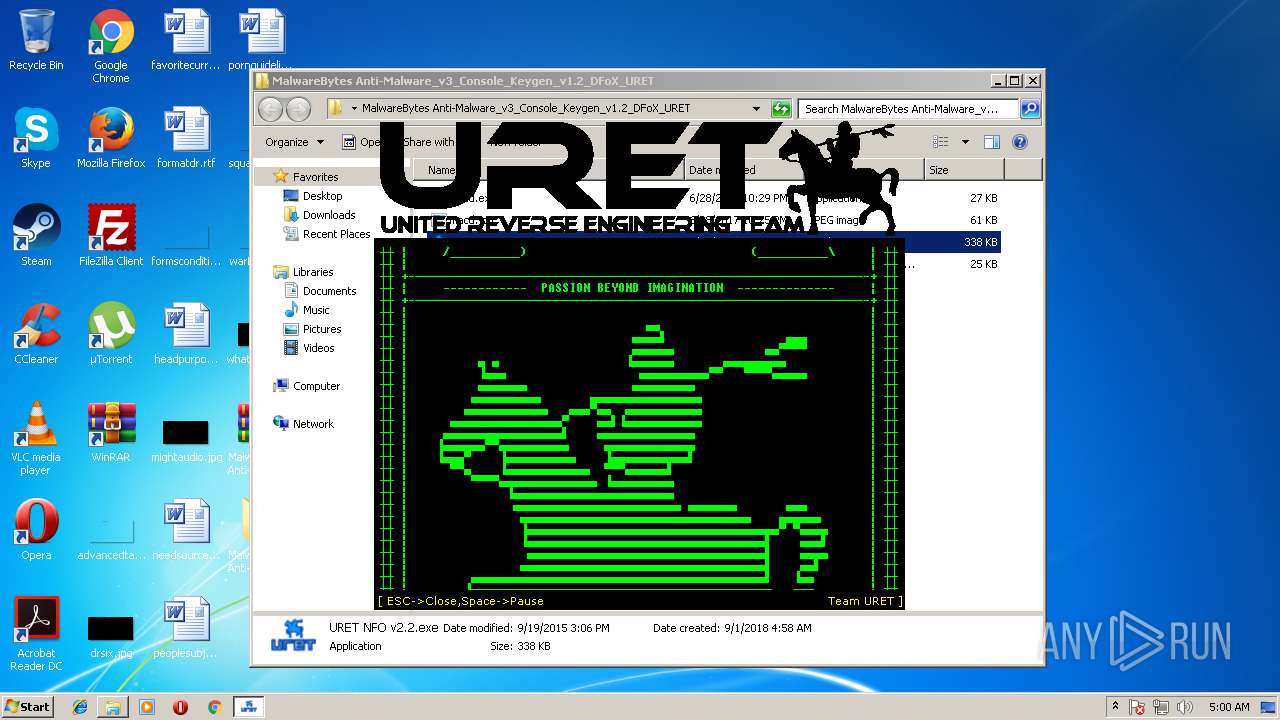Refresh the folder via address bar button

781,108
